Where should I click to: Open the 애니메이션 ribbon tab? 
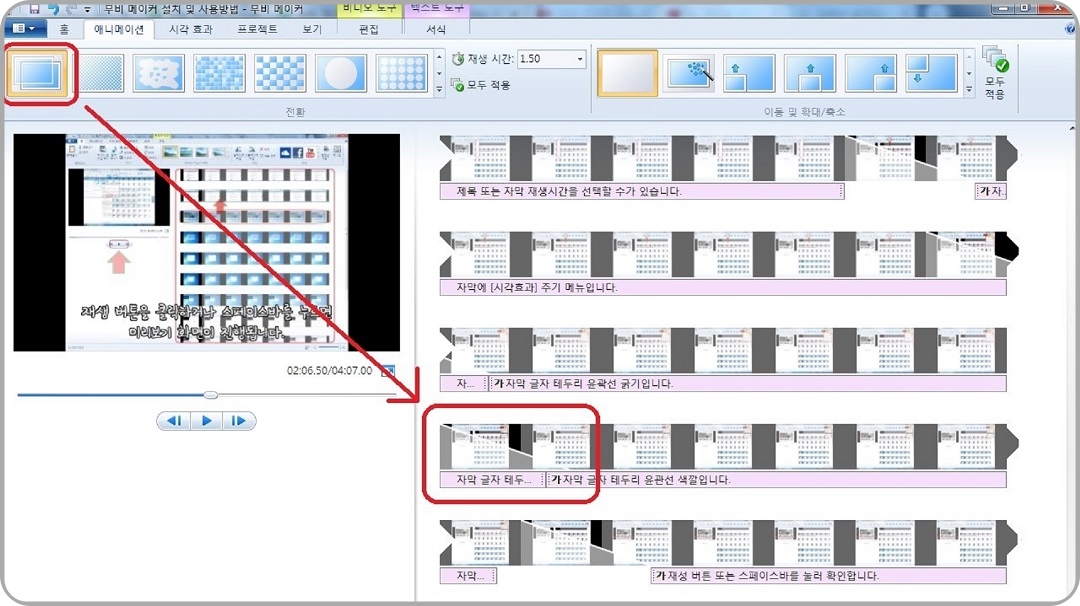pos(118,29)
